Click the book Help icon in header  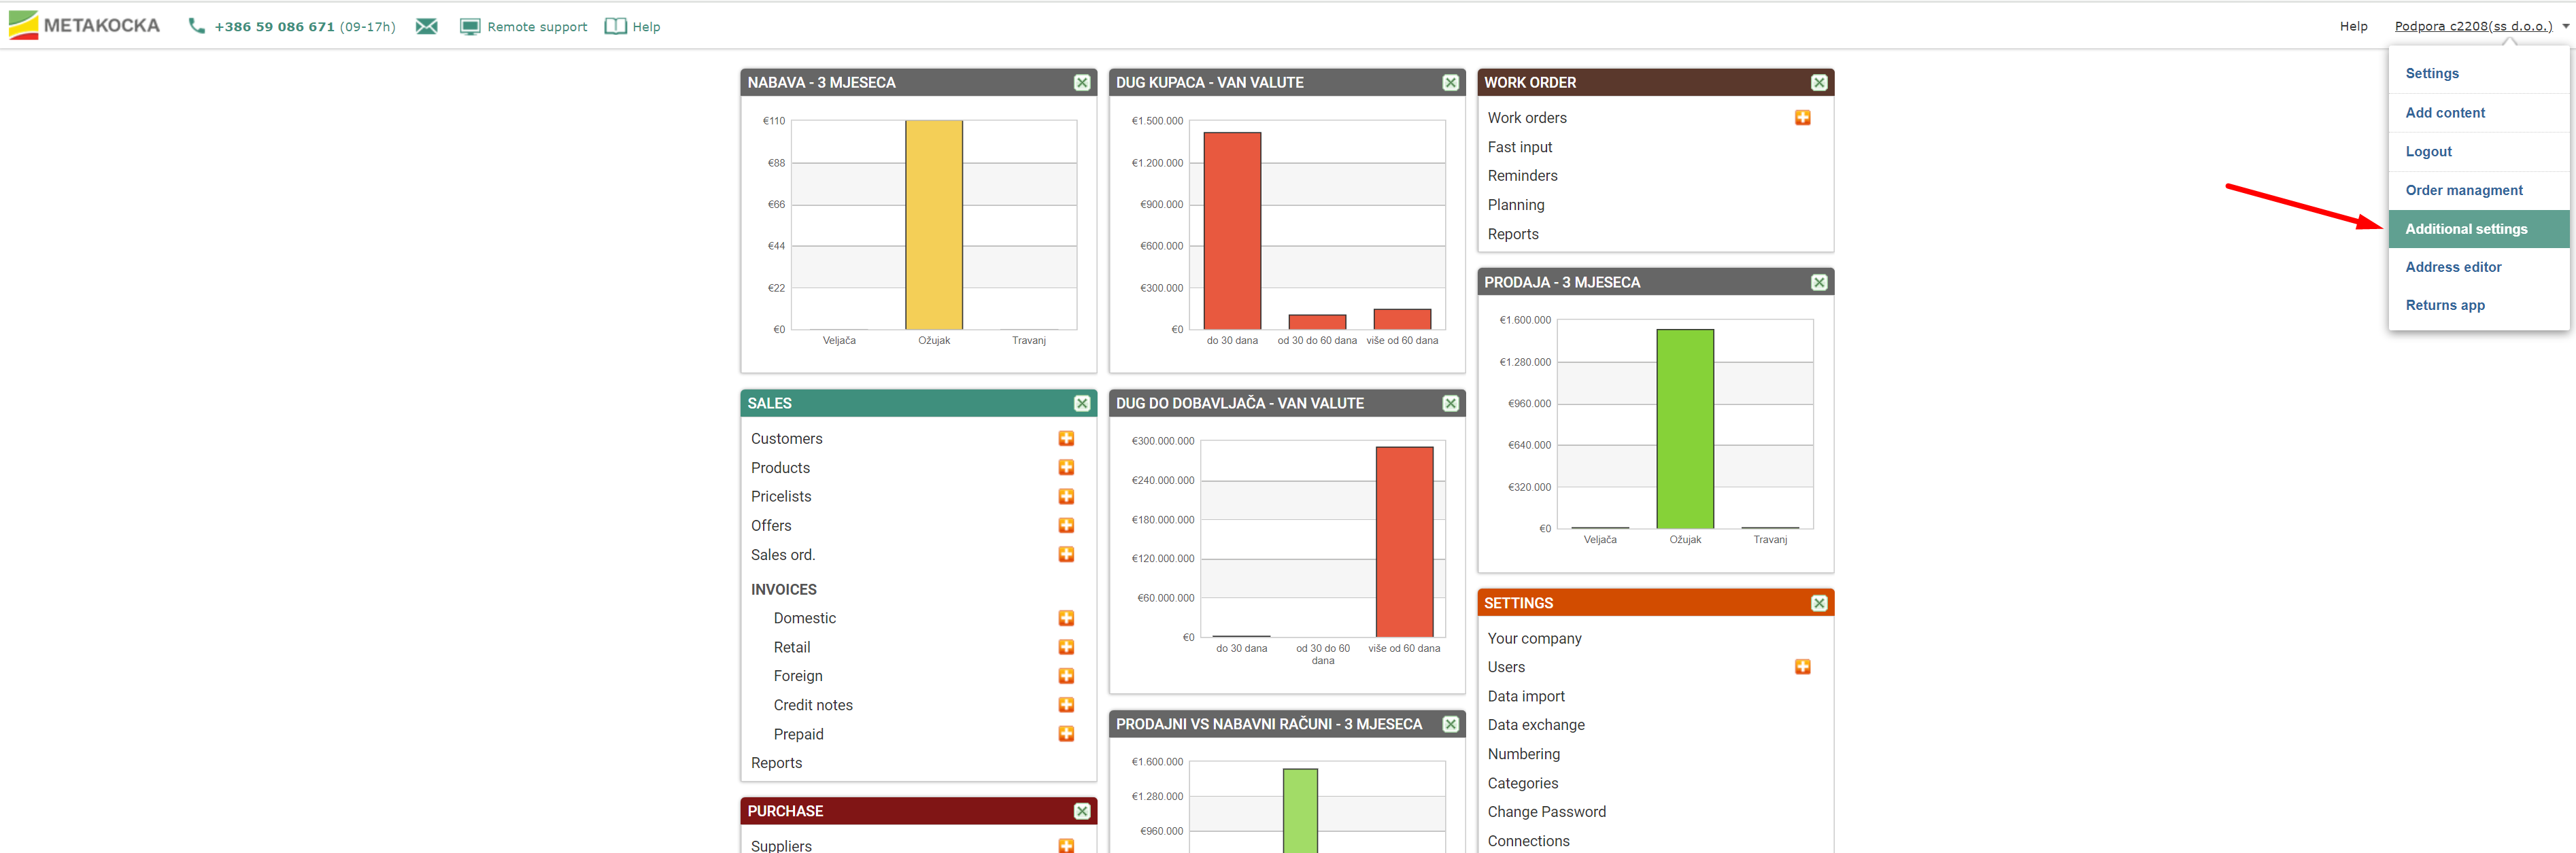tap(615, 27)
